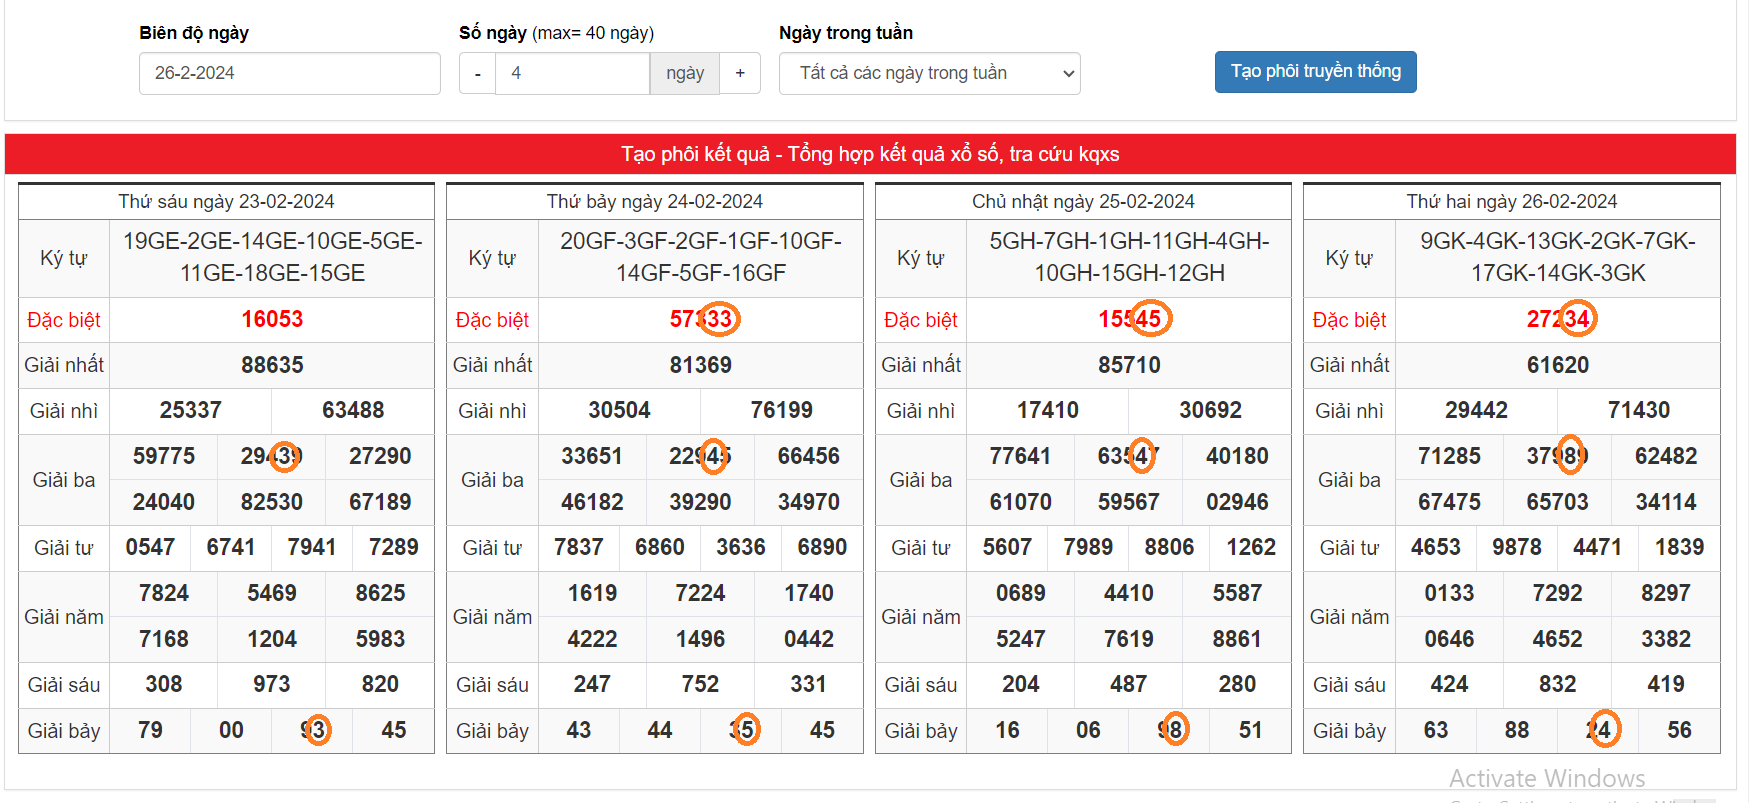
Task: Click the special prize number 15545
Action: coord(1129,320)
